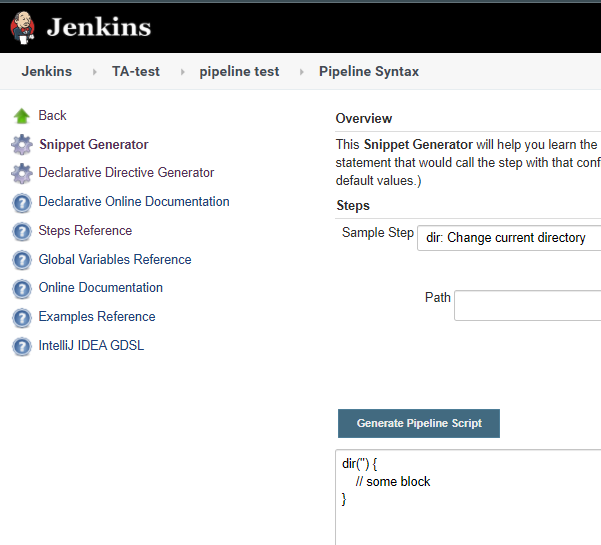Click the Pipeline Syntax breadcrumb
This screenshot has width=601, height=545.
pyautogui.click(x=369, y=72)
